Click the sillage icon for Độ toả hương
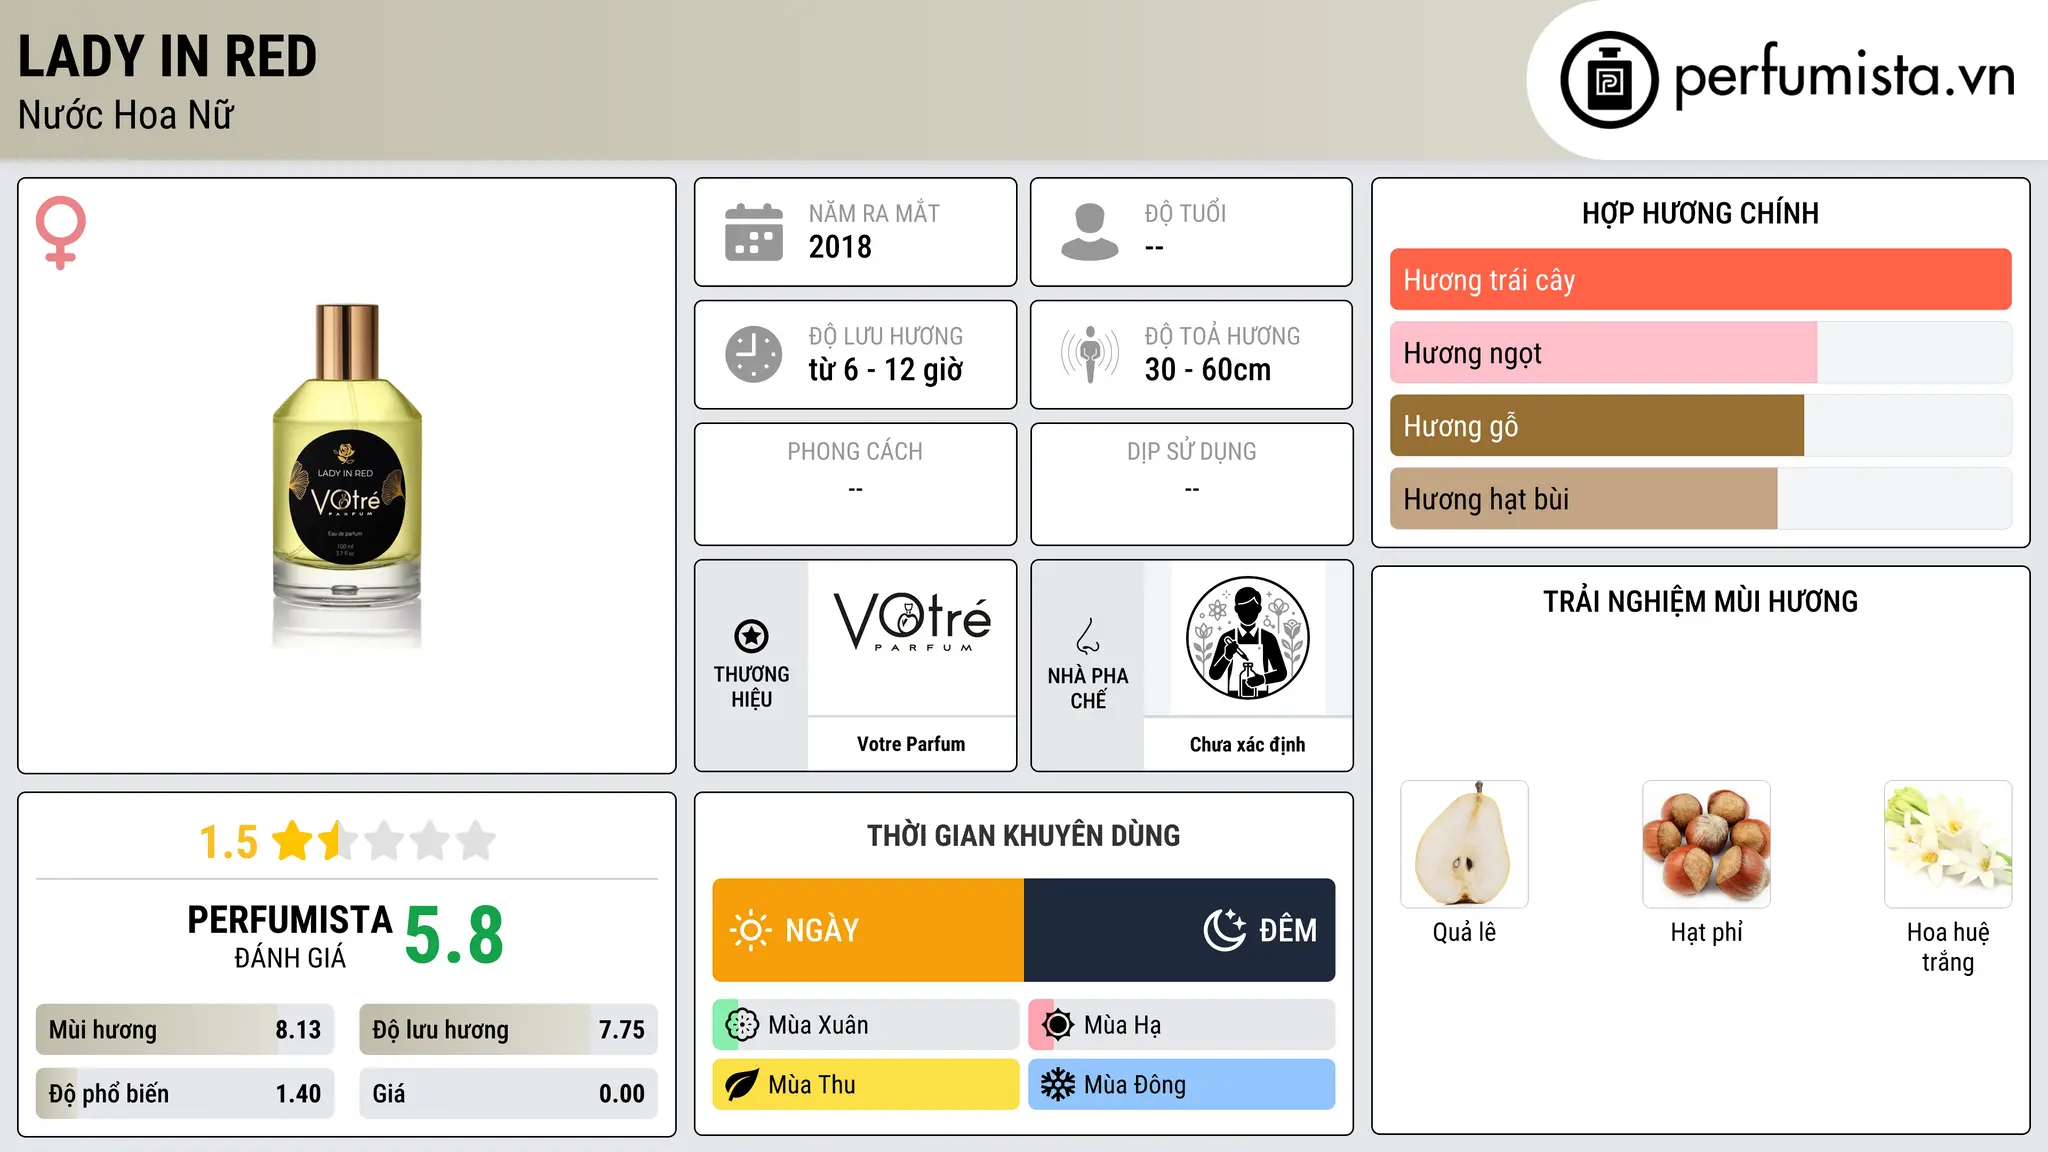This screenshot has width=2048, height=1152. [1090, 354]
